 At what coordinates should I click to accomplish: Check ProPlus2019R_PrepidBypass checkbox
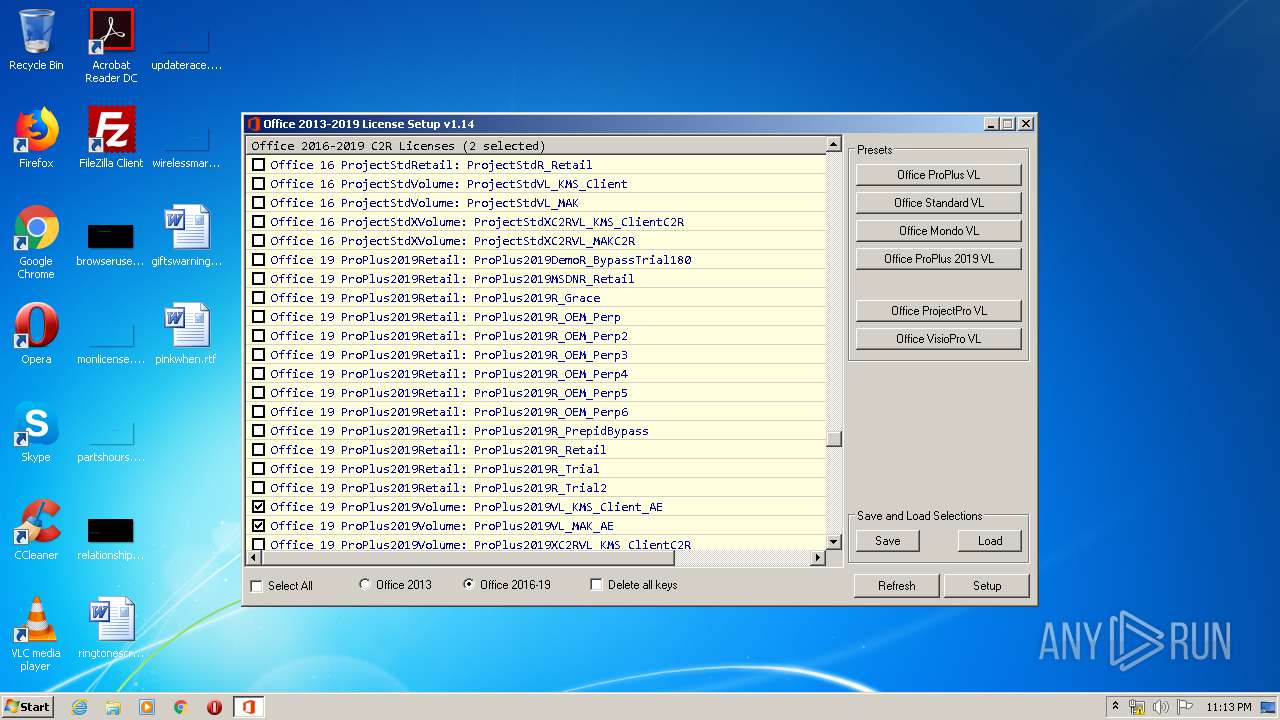(258, 431)
